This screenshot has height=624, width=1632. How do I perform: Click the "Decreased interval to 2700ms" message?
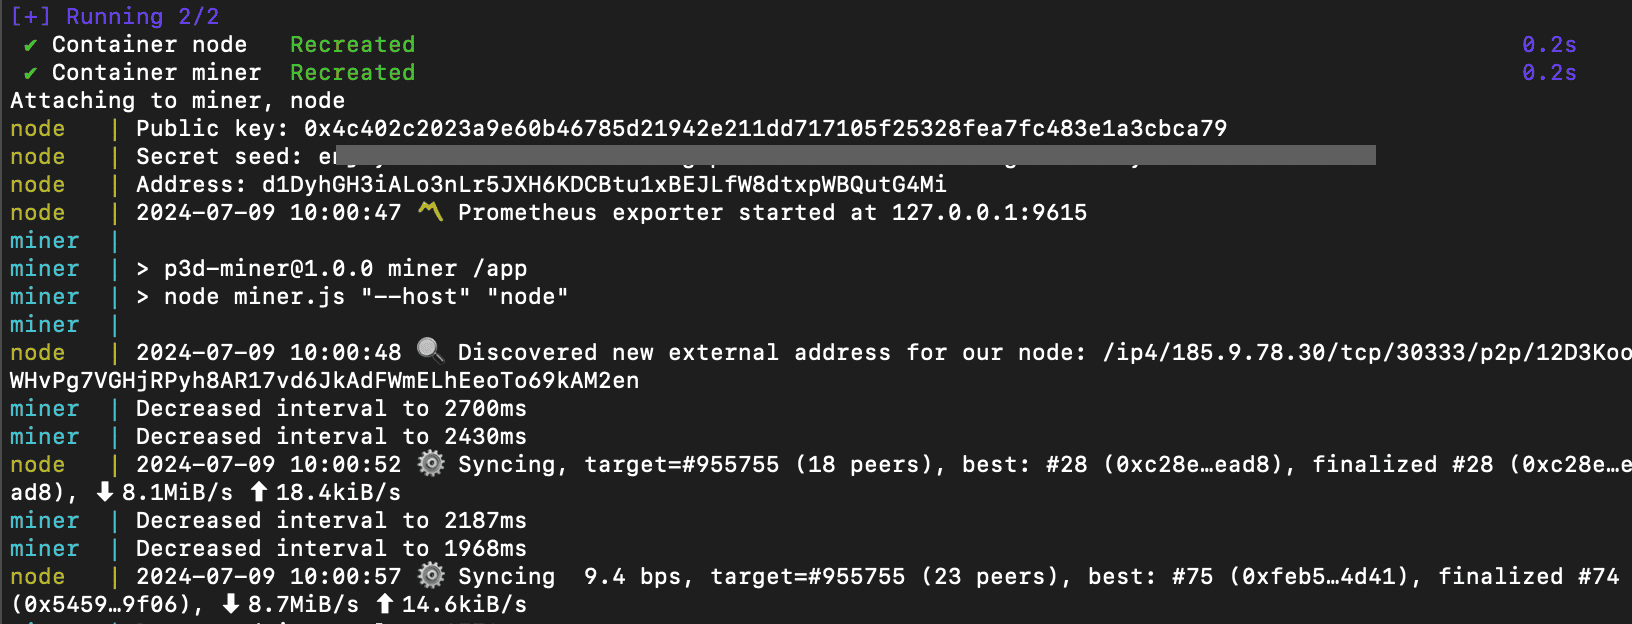331,409
